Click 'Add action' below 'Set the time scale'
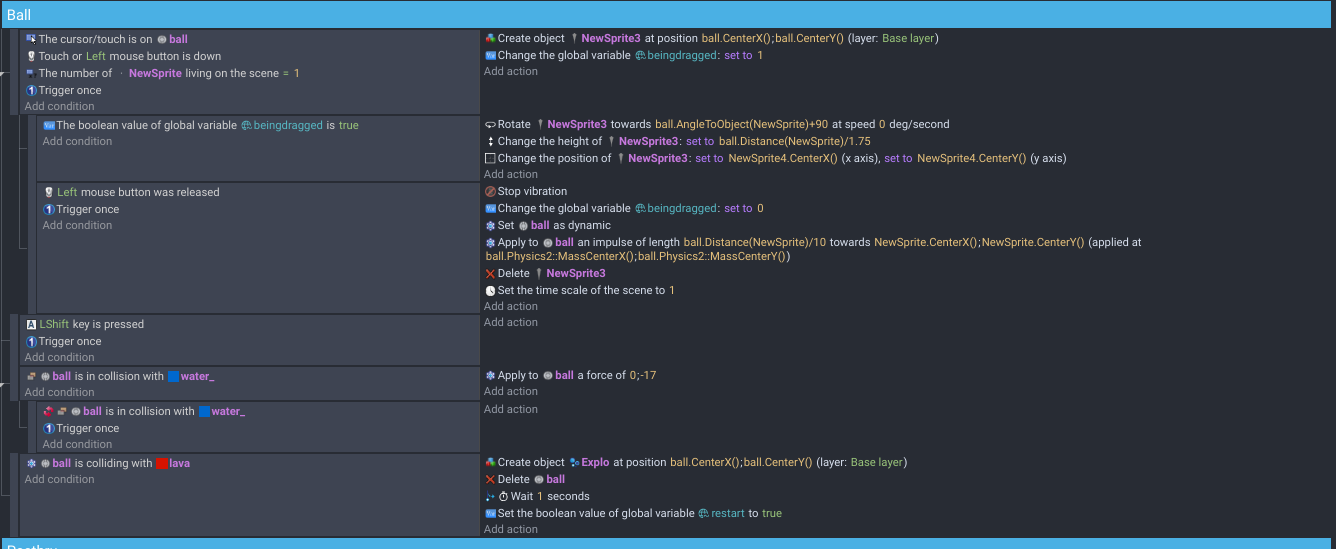 (x=511, y=306)
